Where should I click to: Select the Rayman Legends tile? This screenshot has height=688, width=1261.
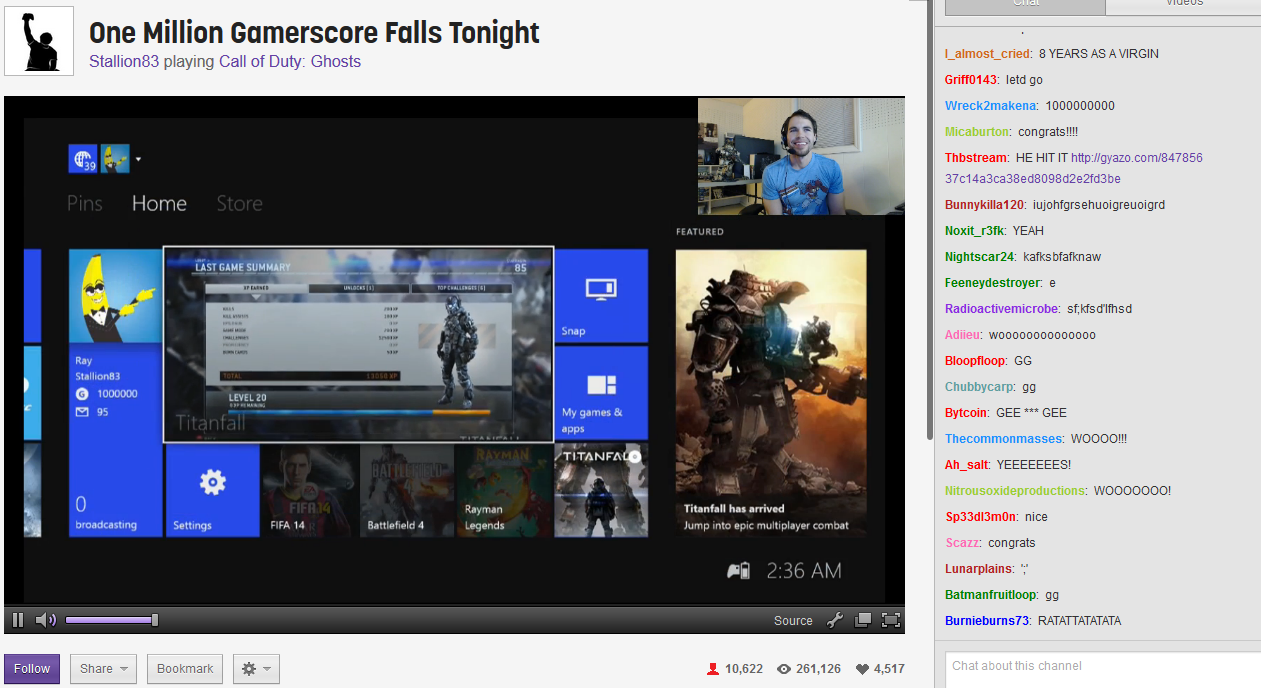point(503,490)
